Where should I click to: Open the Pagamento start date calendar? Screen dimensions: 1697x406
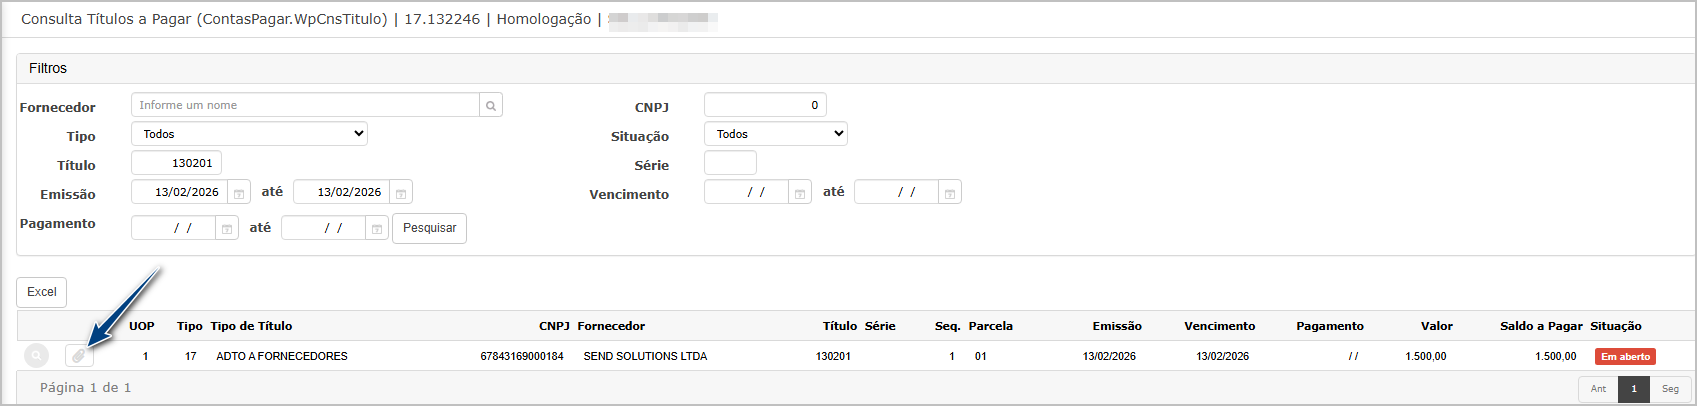pyautogui.click(x=227, y=229)
